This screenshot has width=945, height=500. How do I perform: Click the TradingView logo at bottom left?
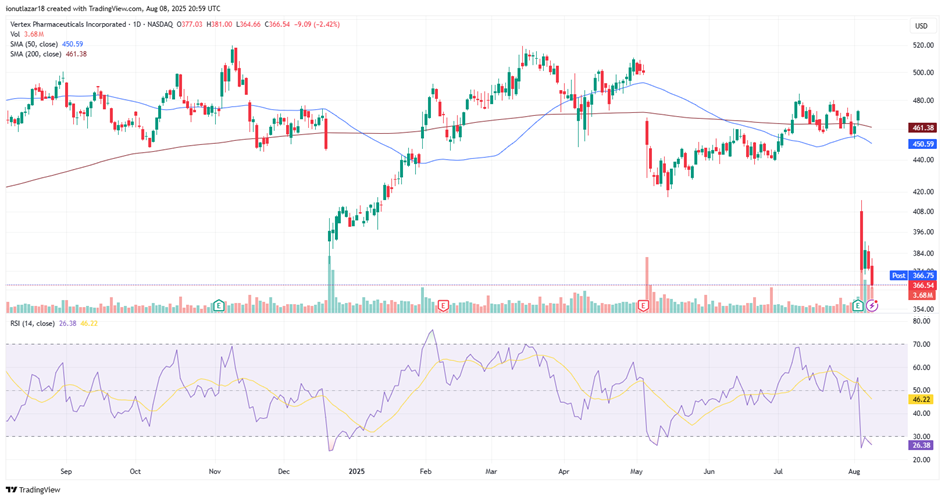(x=32, y=489)
